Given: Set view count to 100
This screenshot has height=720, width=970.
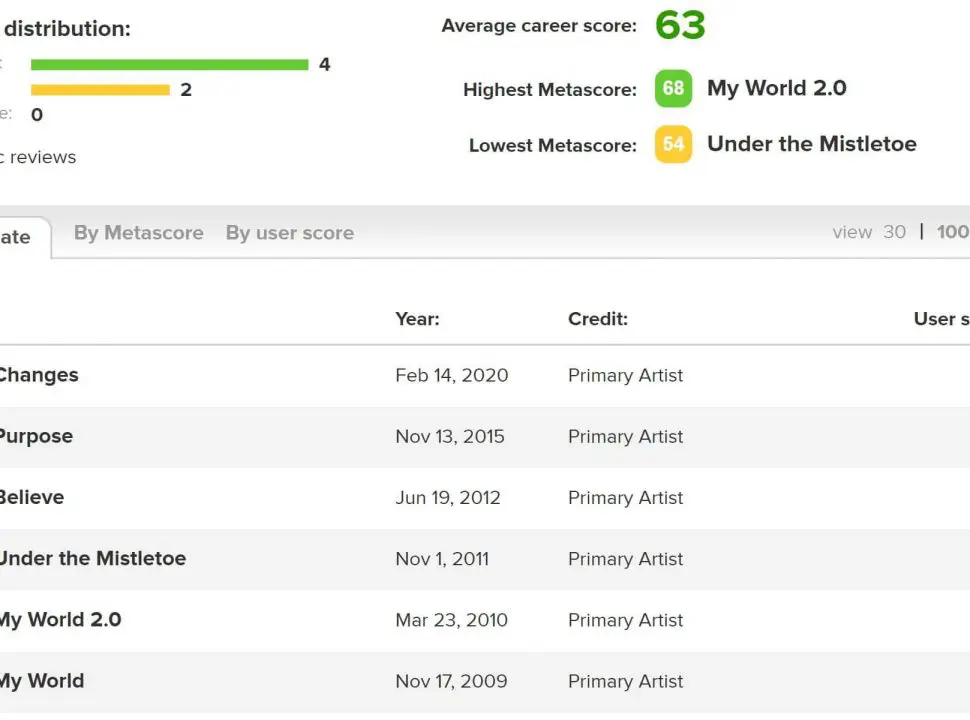Looking at the screenshot, I should tap(952, 232).
